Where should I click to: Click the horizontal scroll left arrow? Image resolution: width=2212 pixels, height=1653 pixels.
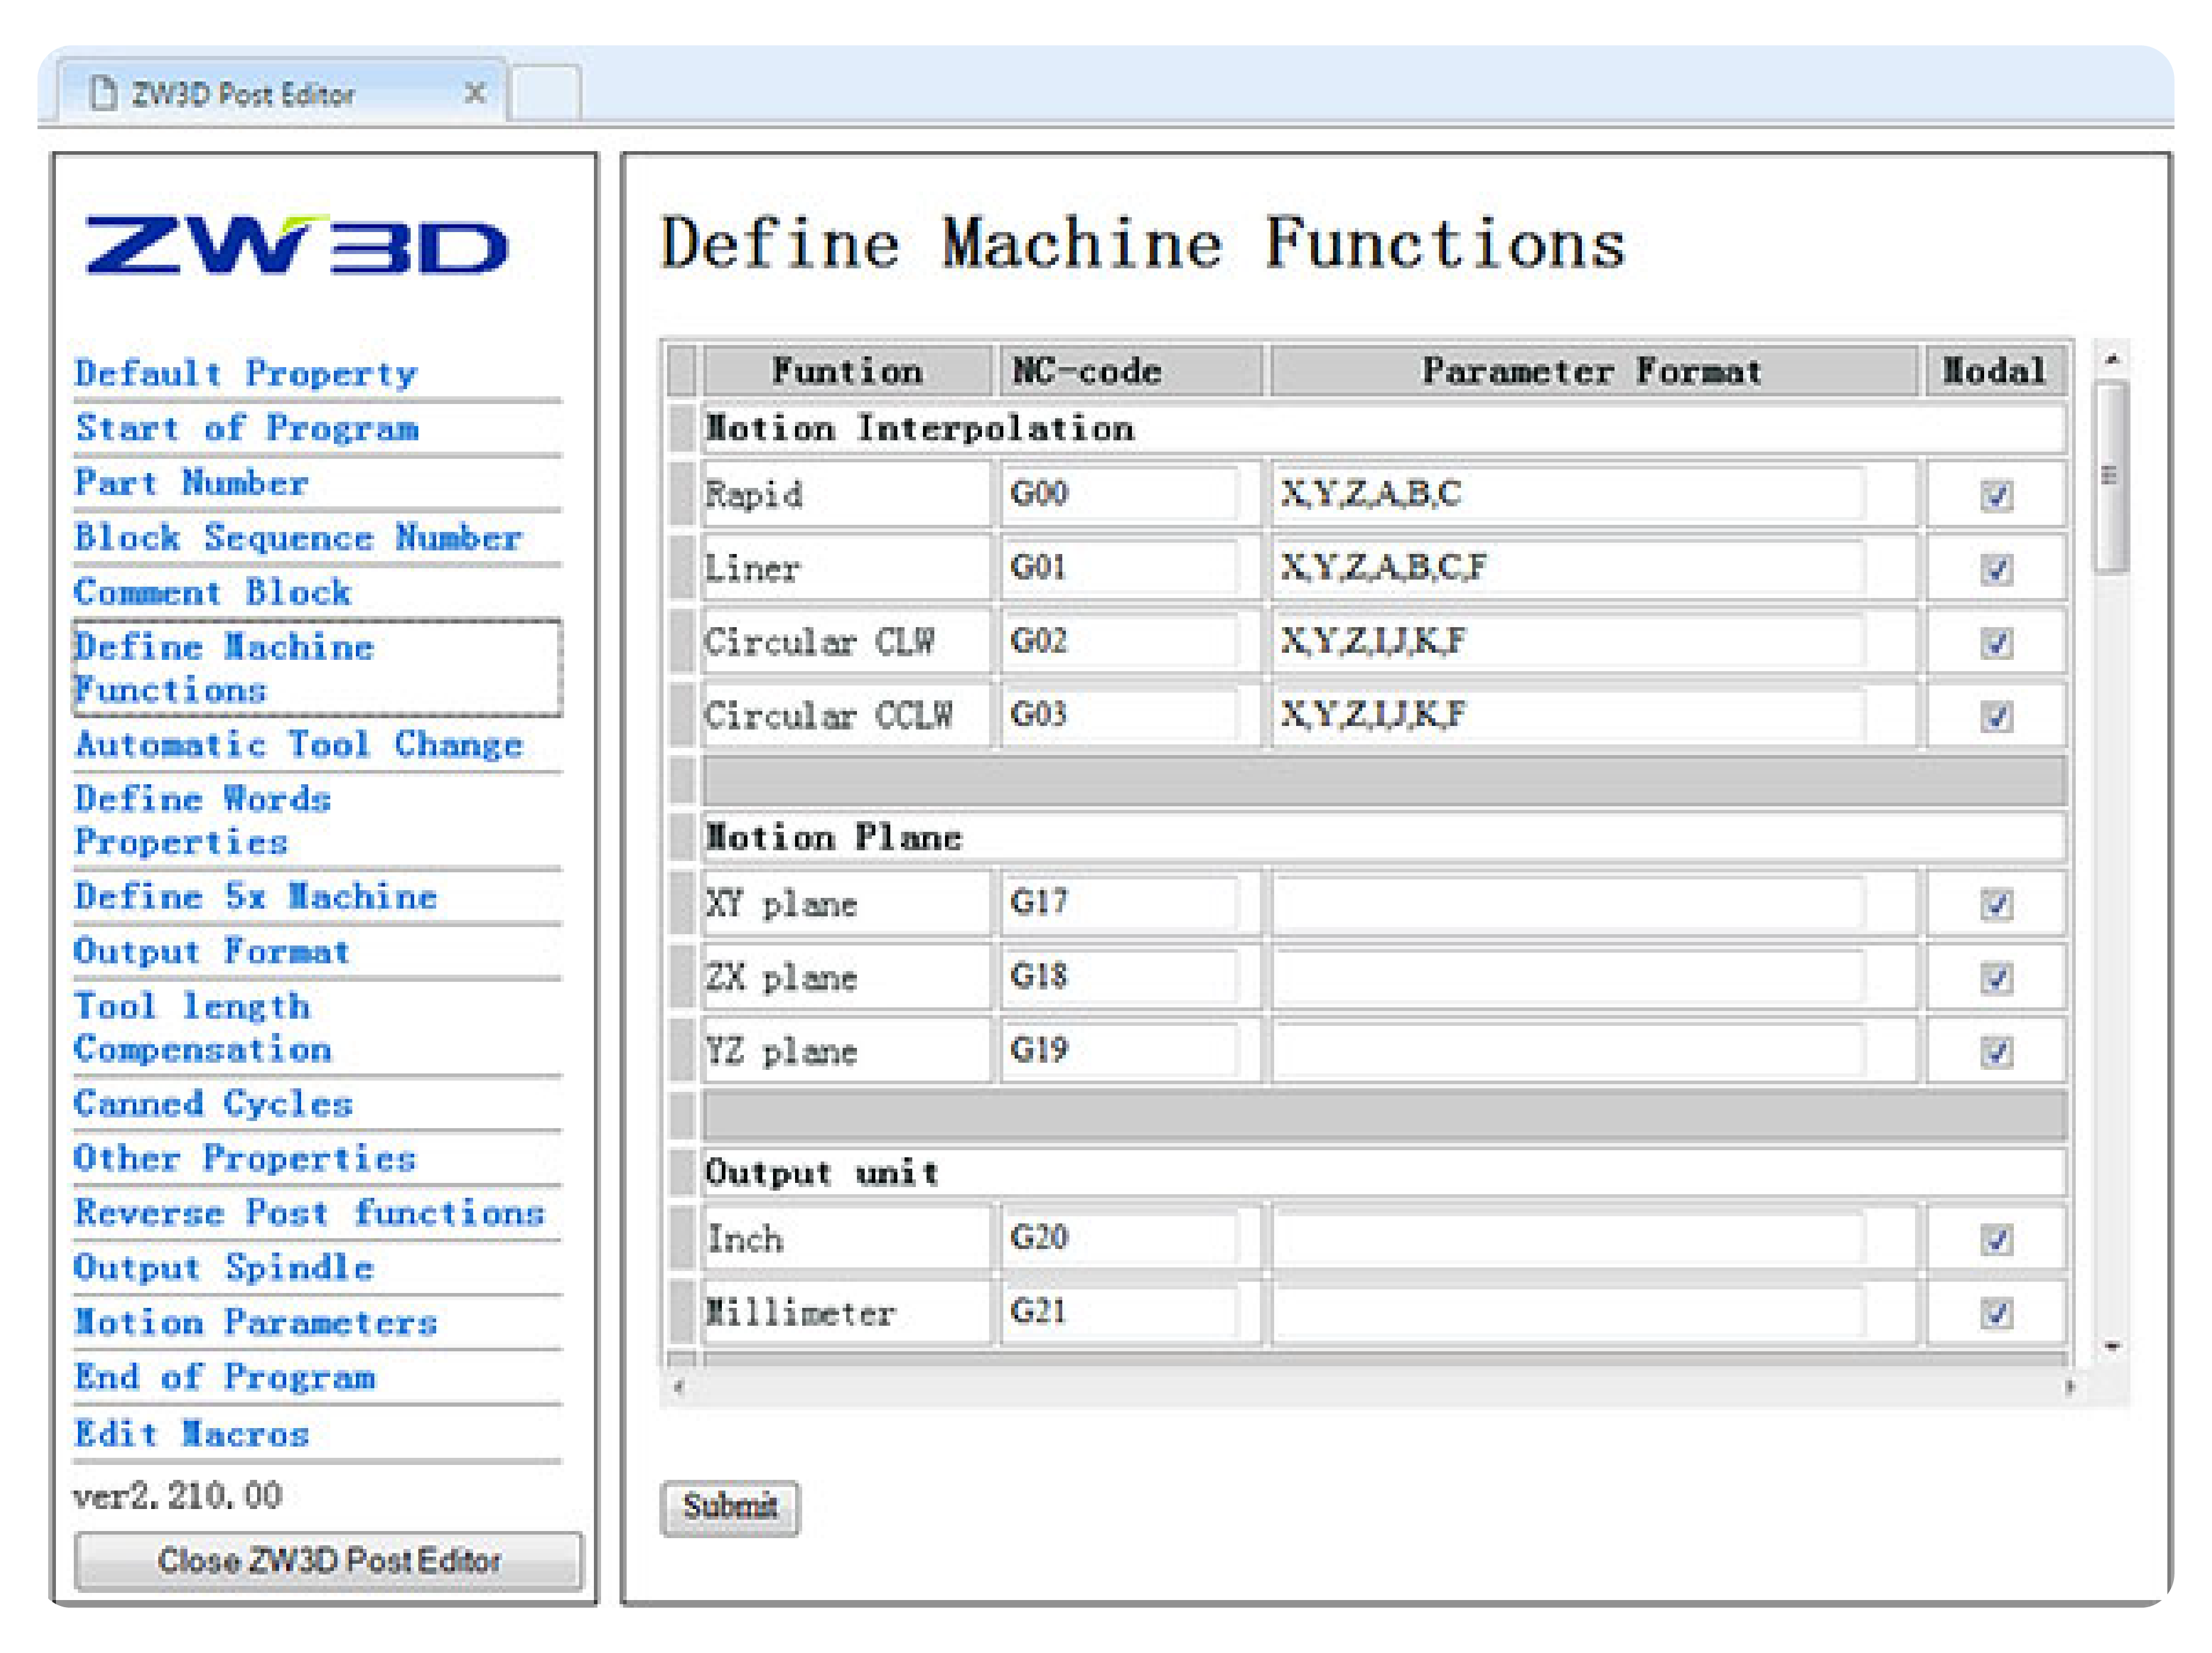[679, 1386]
